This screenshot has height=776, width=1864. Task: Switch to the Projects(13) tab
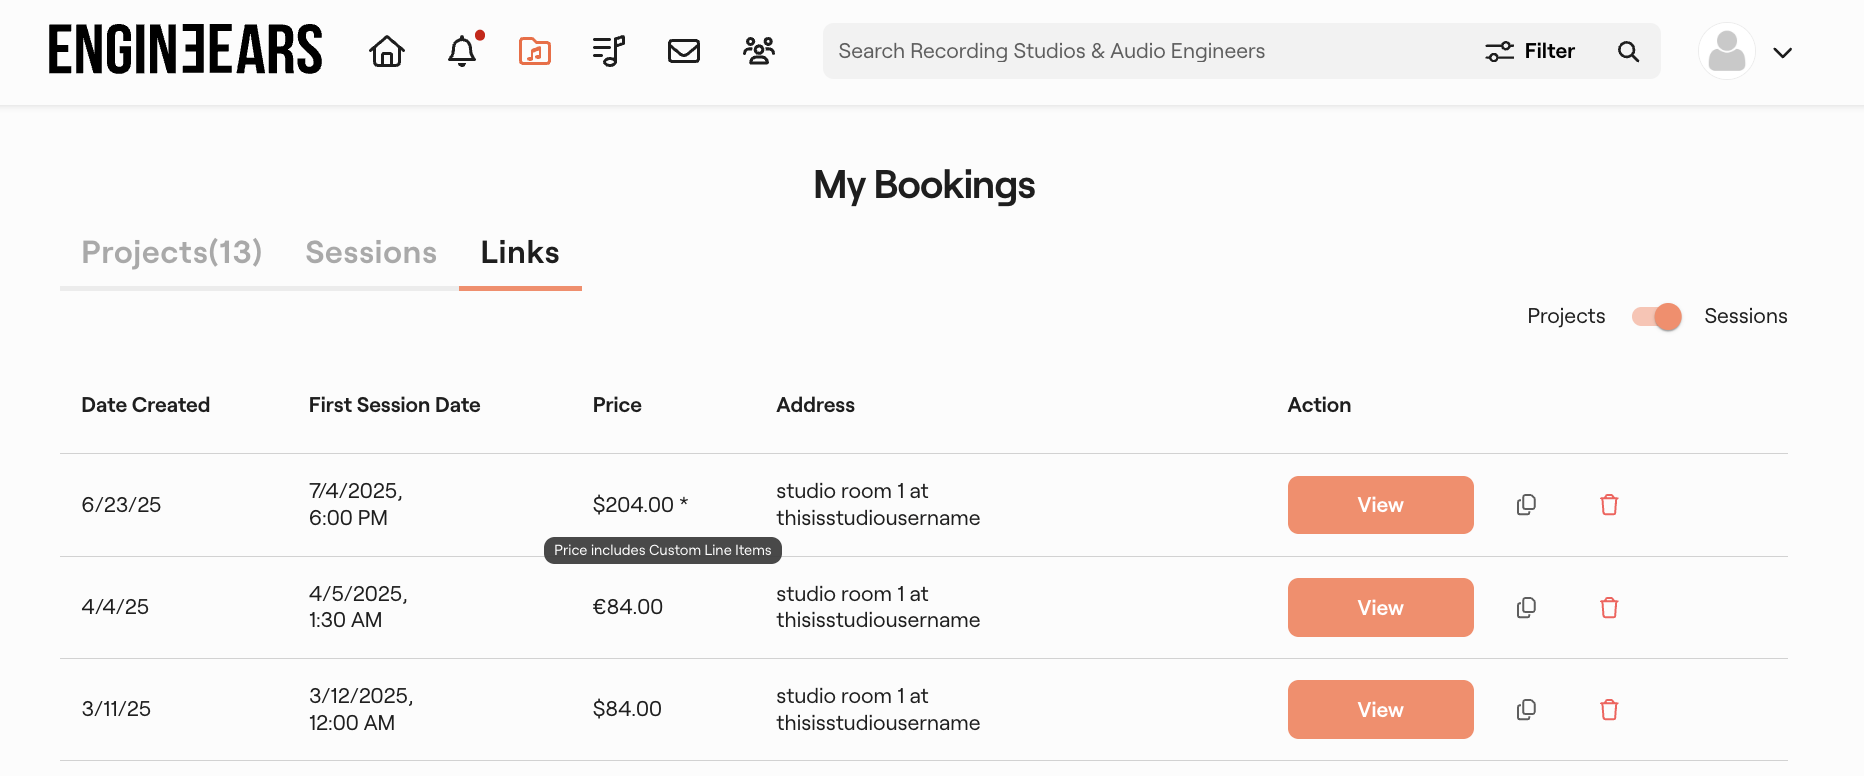click(172, 253)
